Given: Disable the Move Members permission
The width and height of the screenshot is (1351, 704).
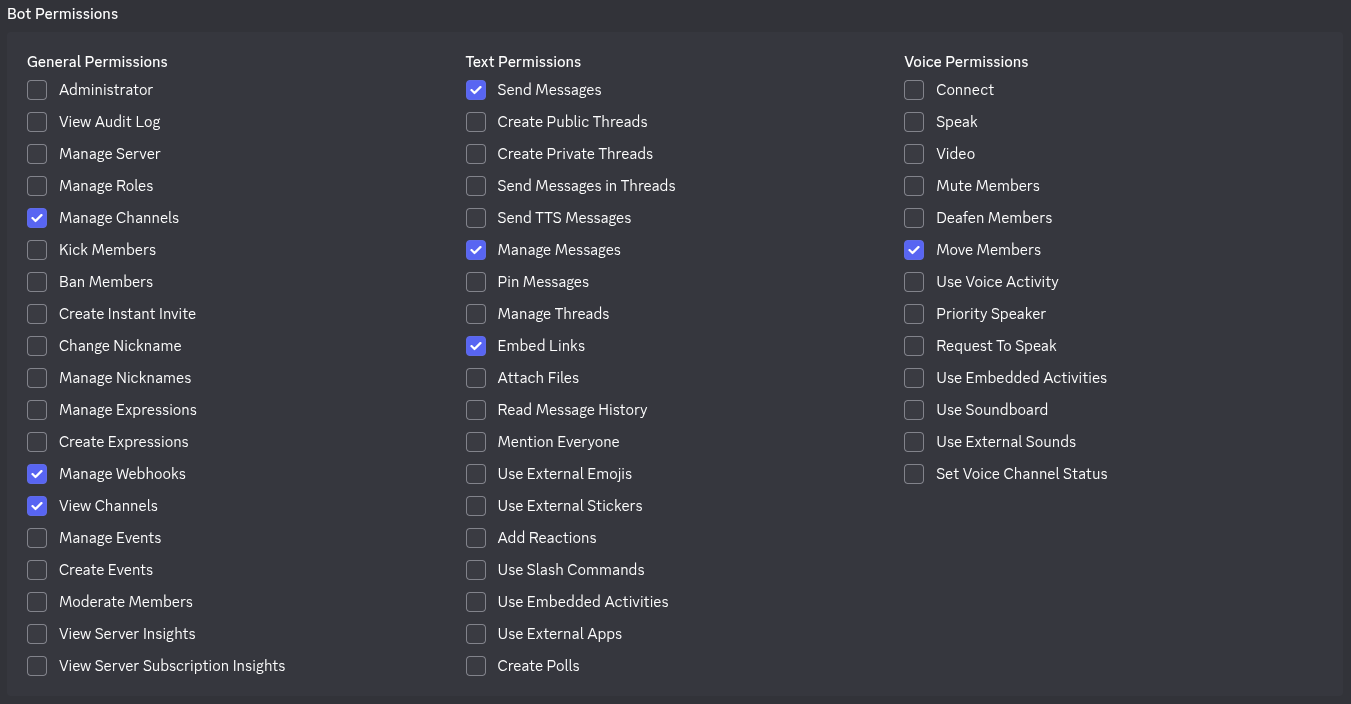Looking at the screenshot, I should [913, 249].
